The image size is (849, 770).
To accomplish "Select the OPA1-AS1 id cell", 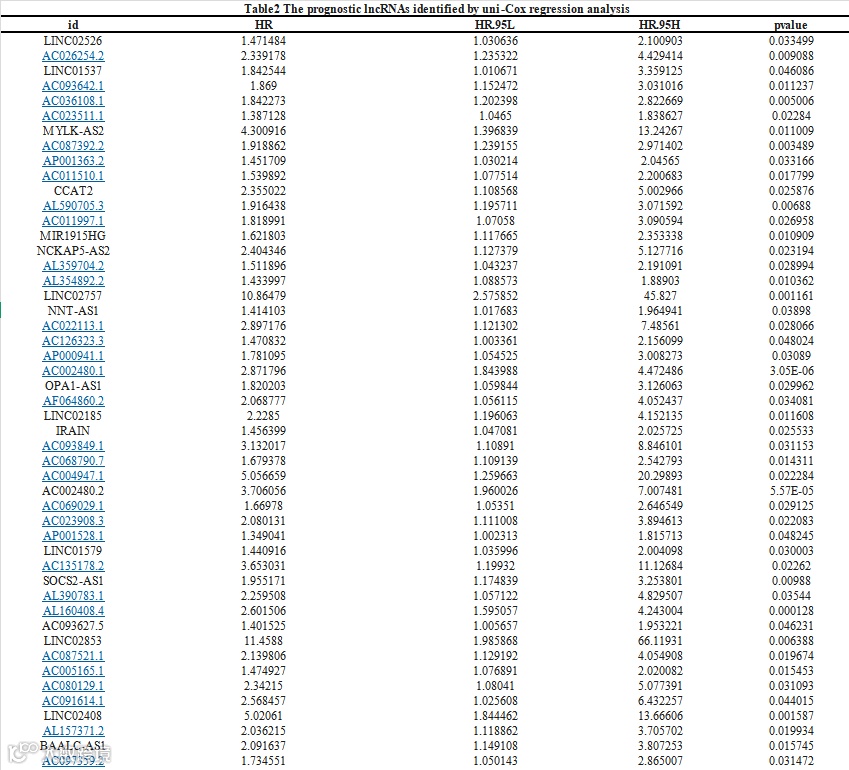I will click(x=73, y=386).
